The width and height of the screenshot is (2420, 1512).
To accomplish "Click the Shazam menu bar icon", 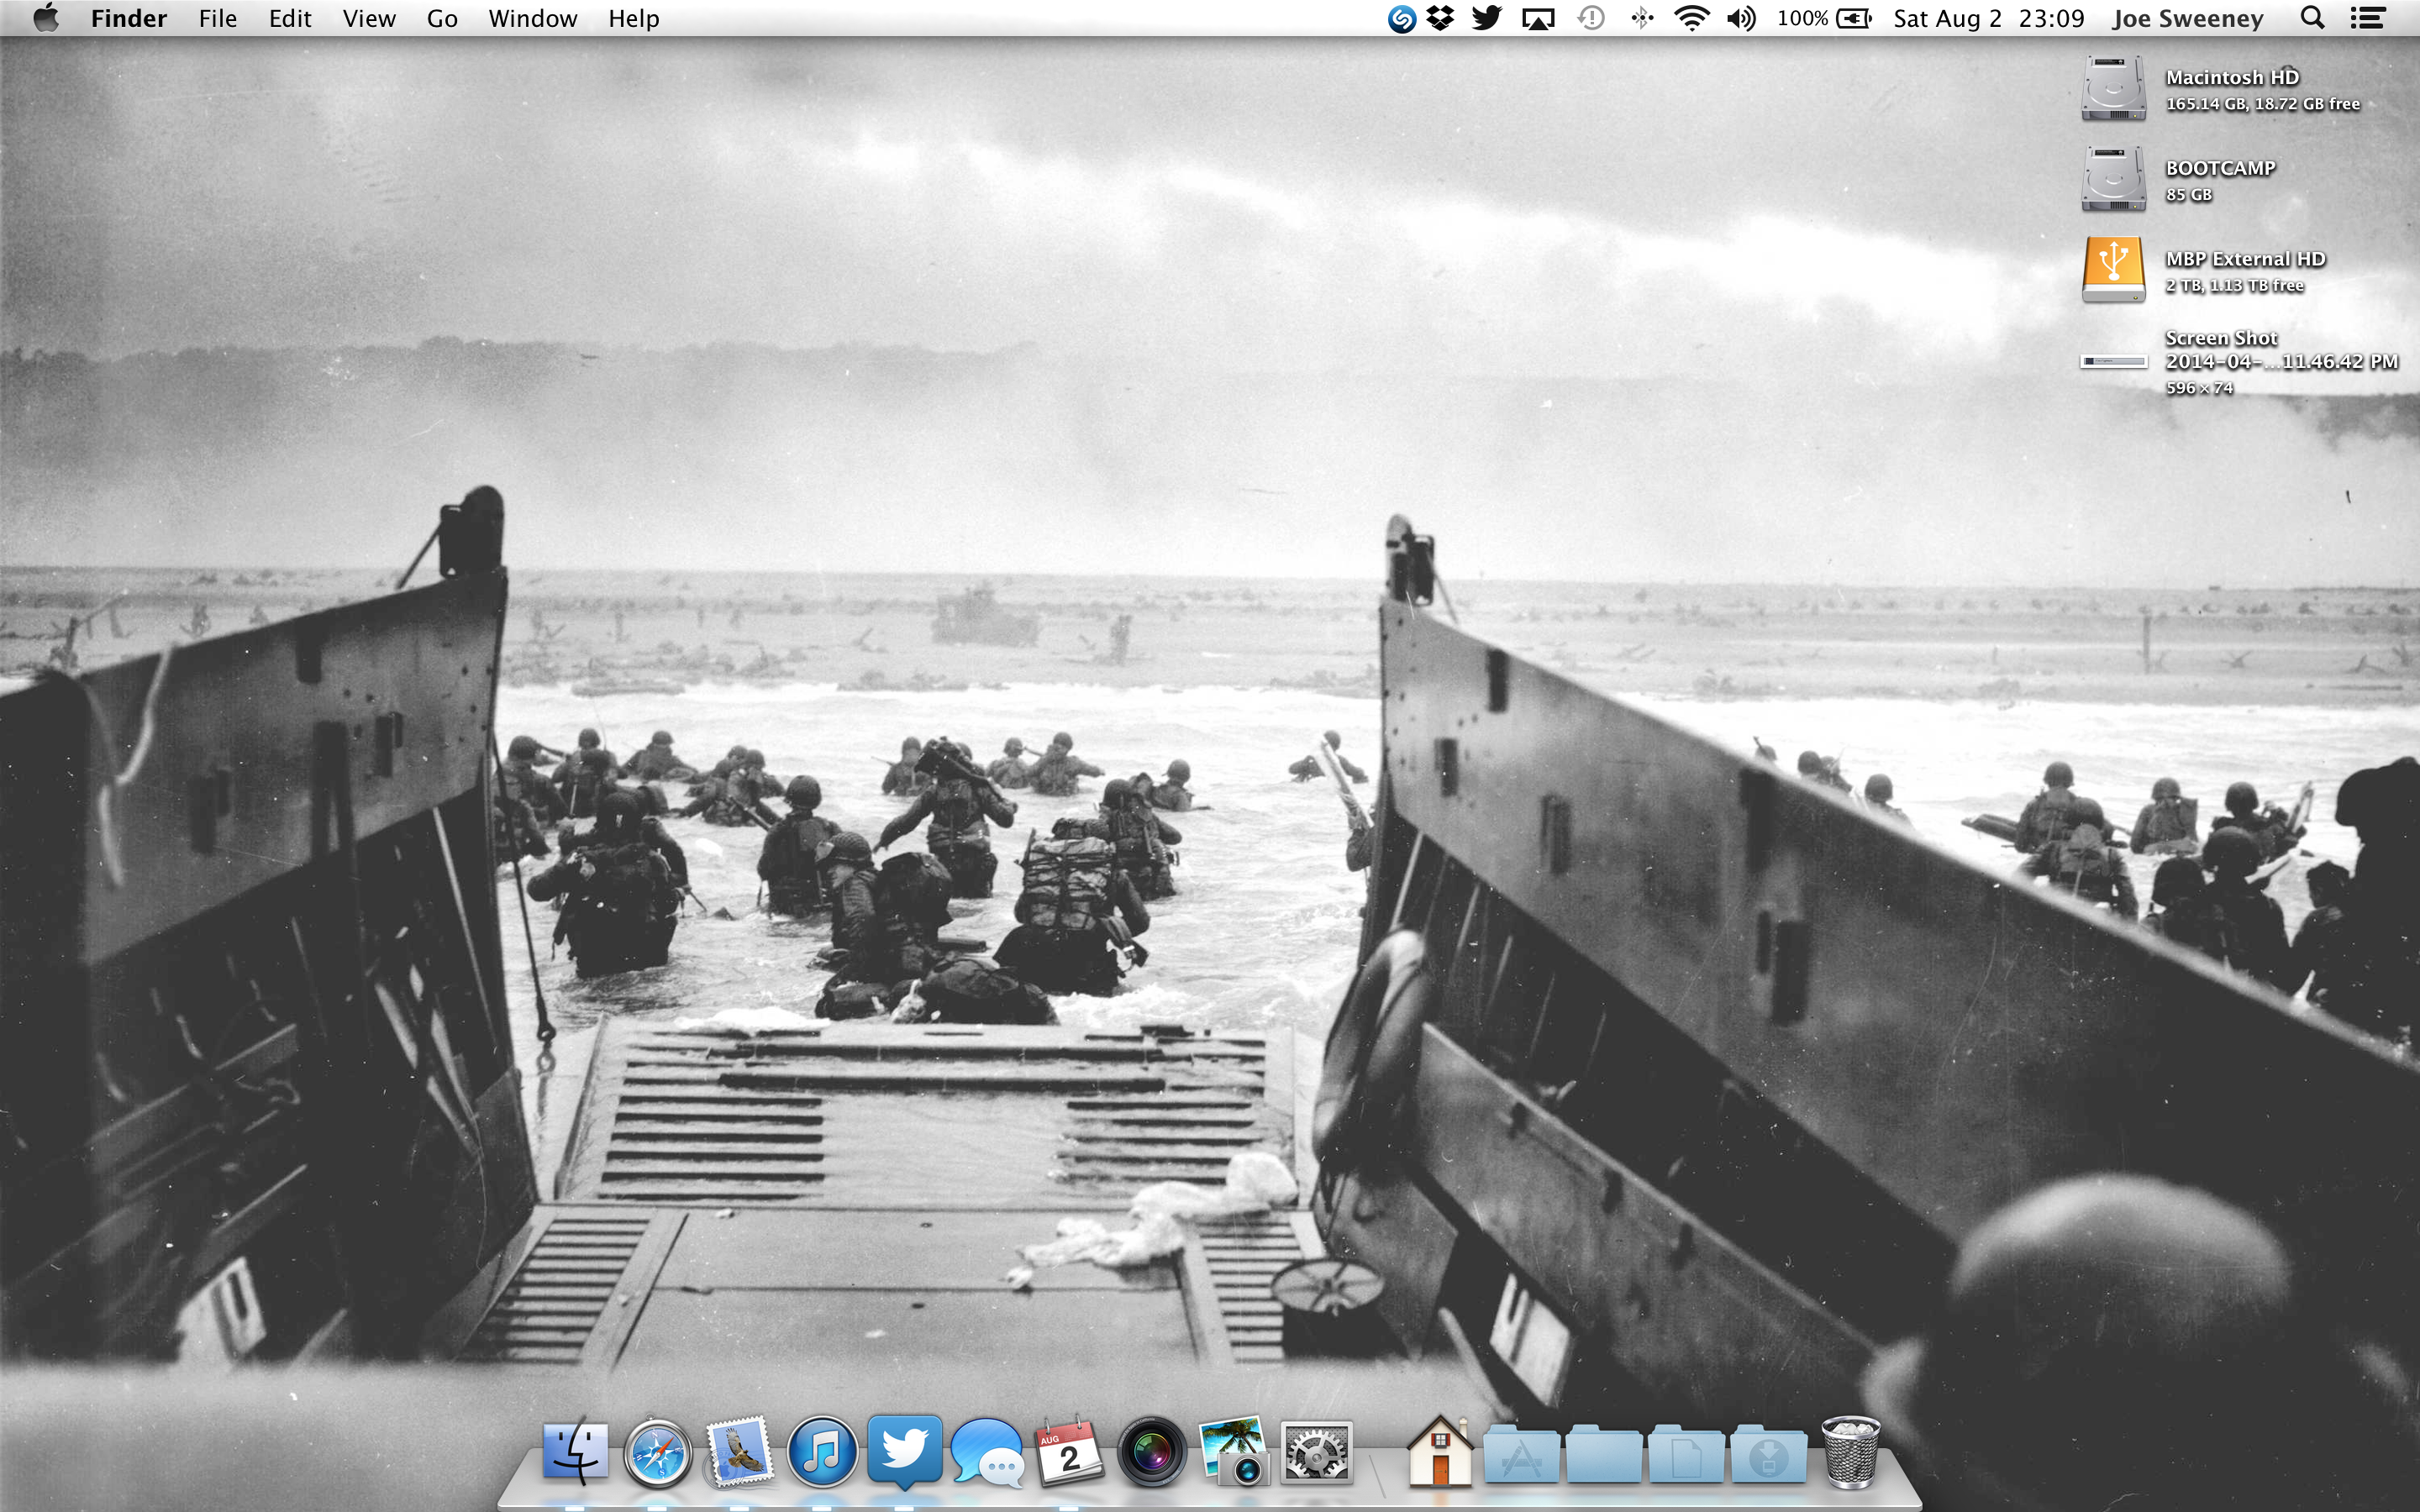I will pos(1402,18).
